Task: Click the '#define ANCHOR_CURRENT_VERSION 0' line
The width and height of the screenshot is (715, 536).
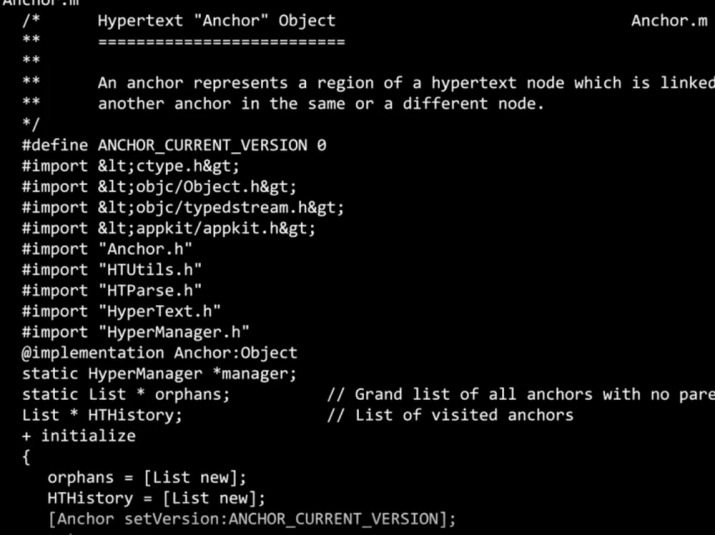Action: pos(174,145)
